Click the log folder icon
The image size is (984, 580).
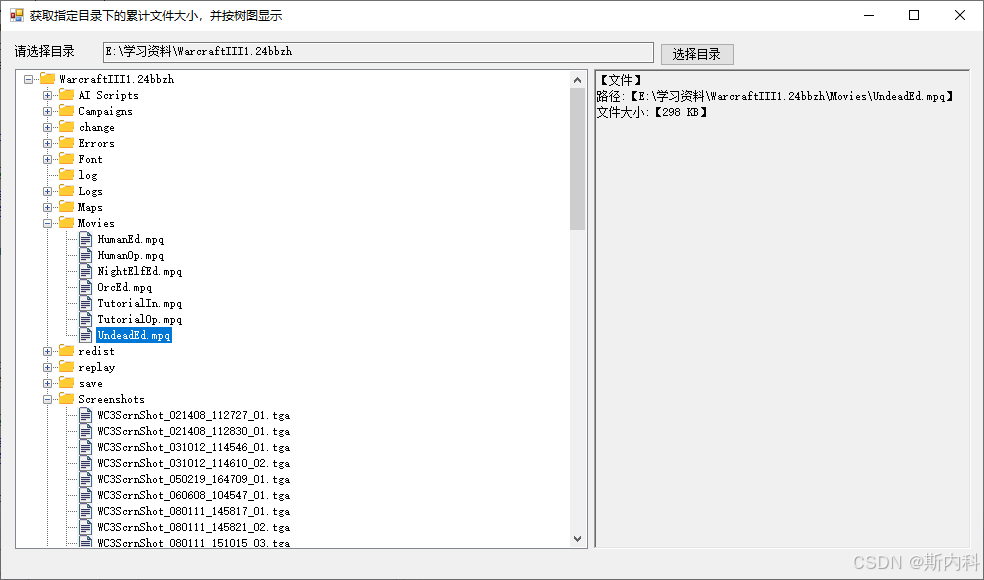67,175
